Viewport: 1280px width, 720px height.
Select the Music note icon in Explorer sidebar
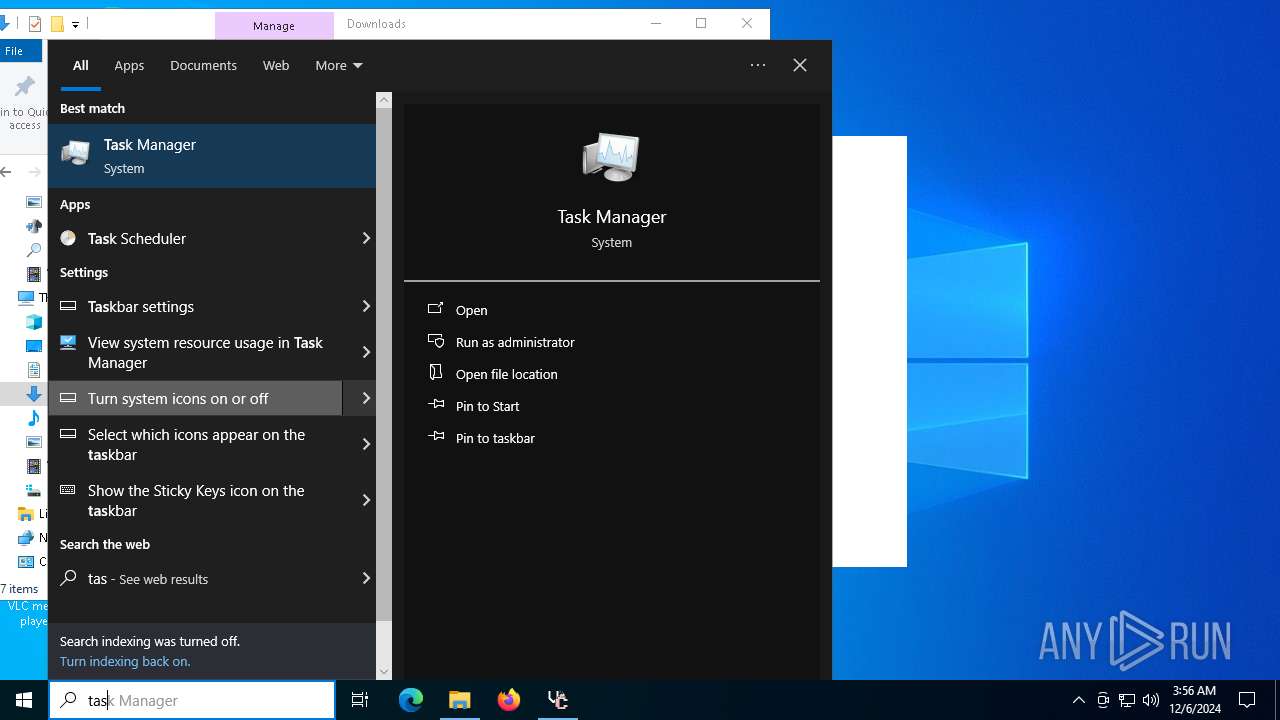click(x=34, y=418)
